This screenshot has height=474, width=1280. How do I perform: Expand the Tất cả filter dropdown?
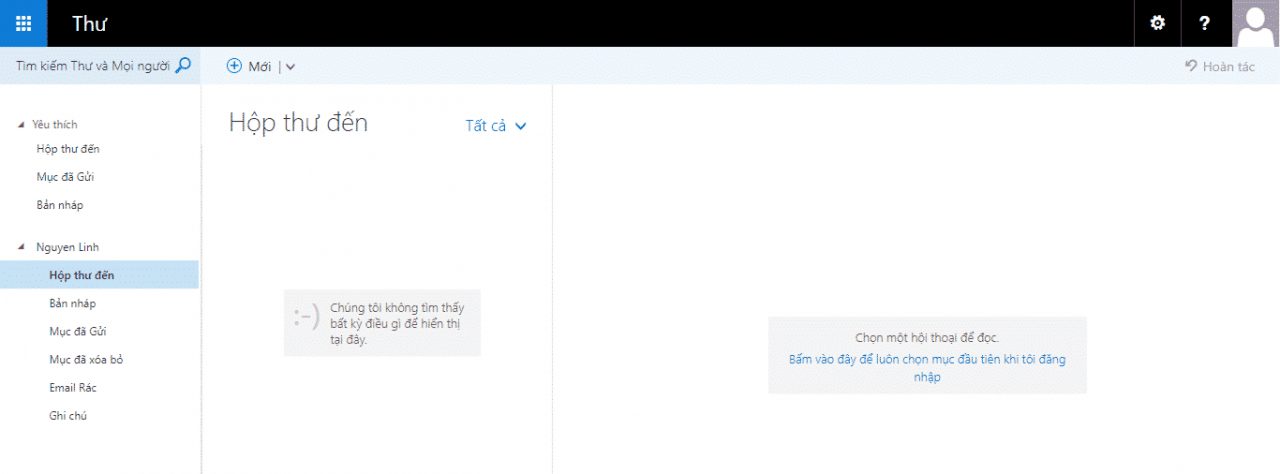496,126
